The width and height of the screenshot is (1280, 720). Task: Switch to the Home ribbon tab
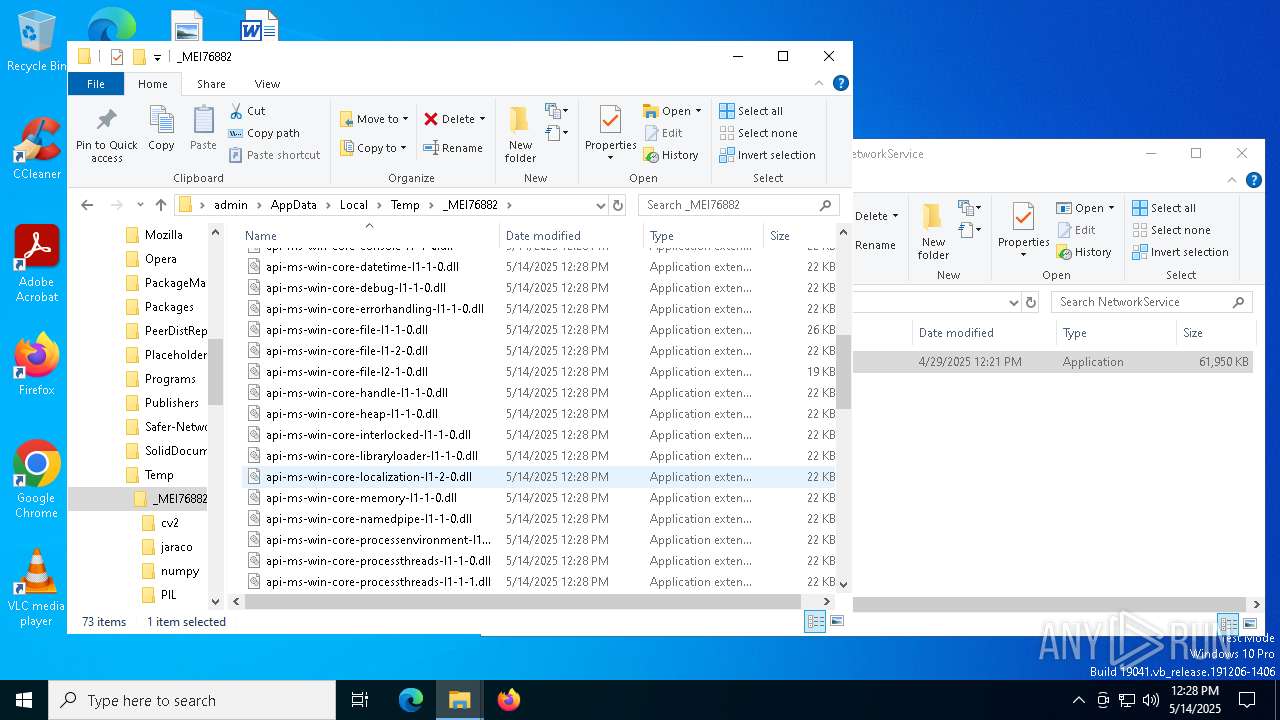[x=153, y=84]
